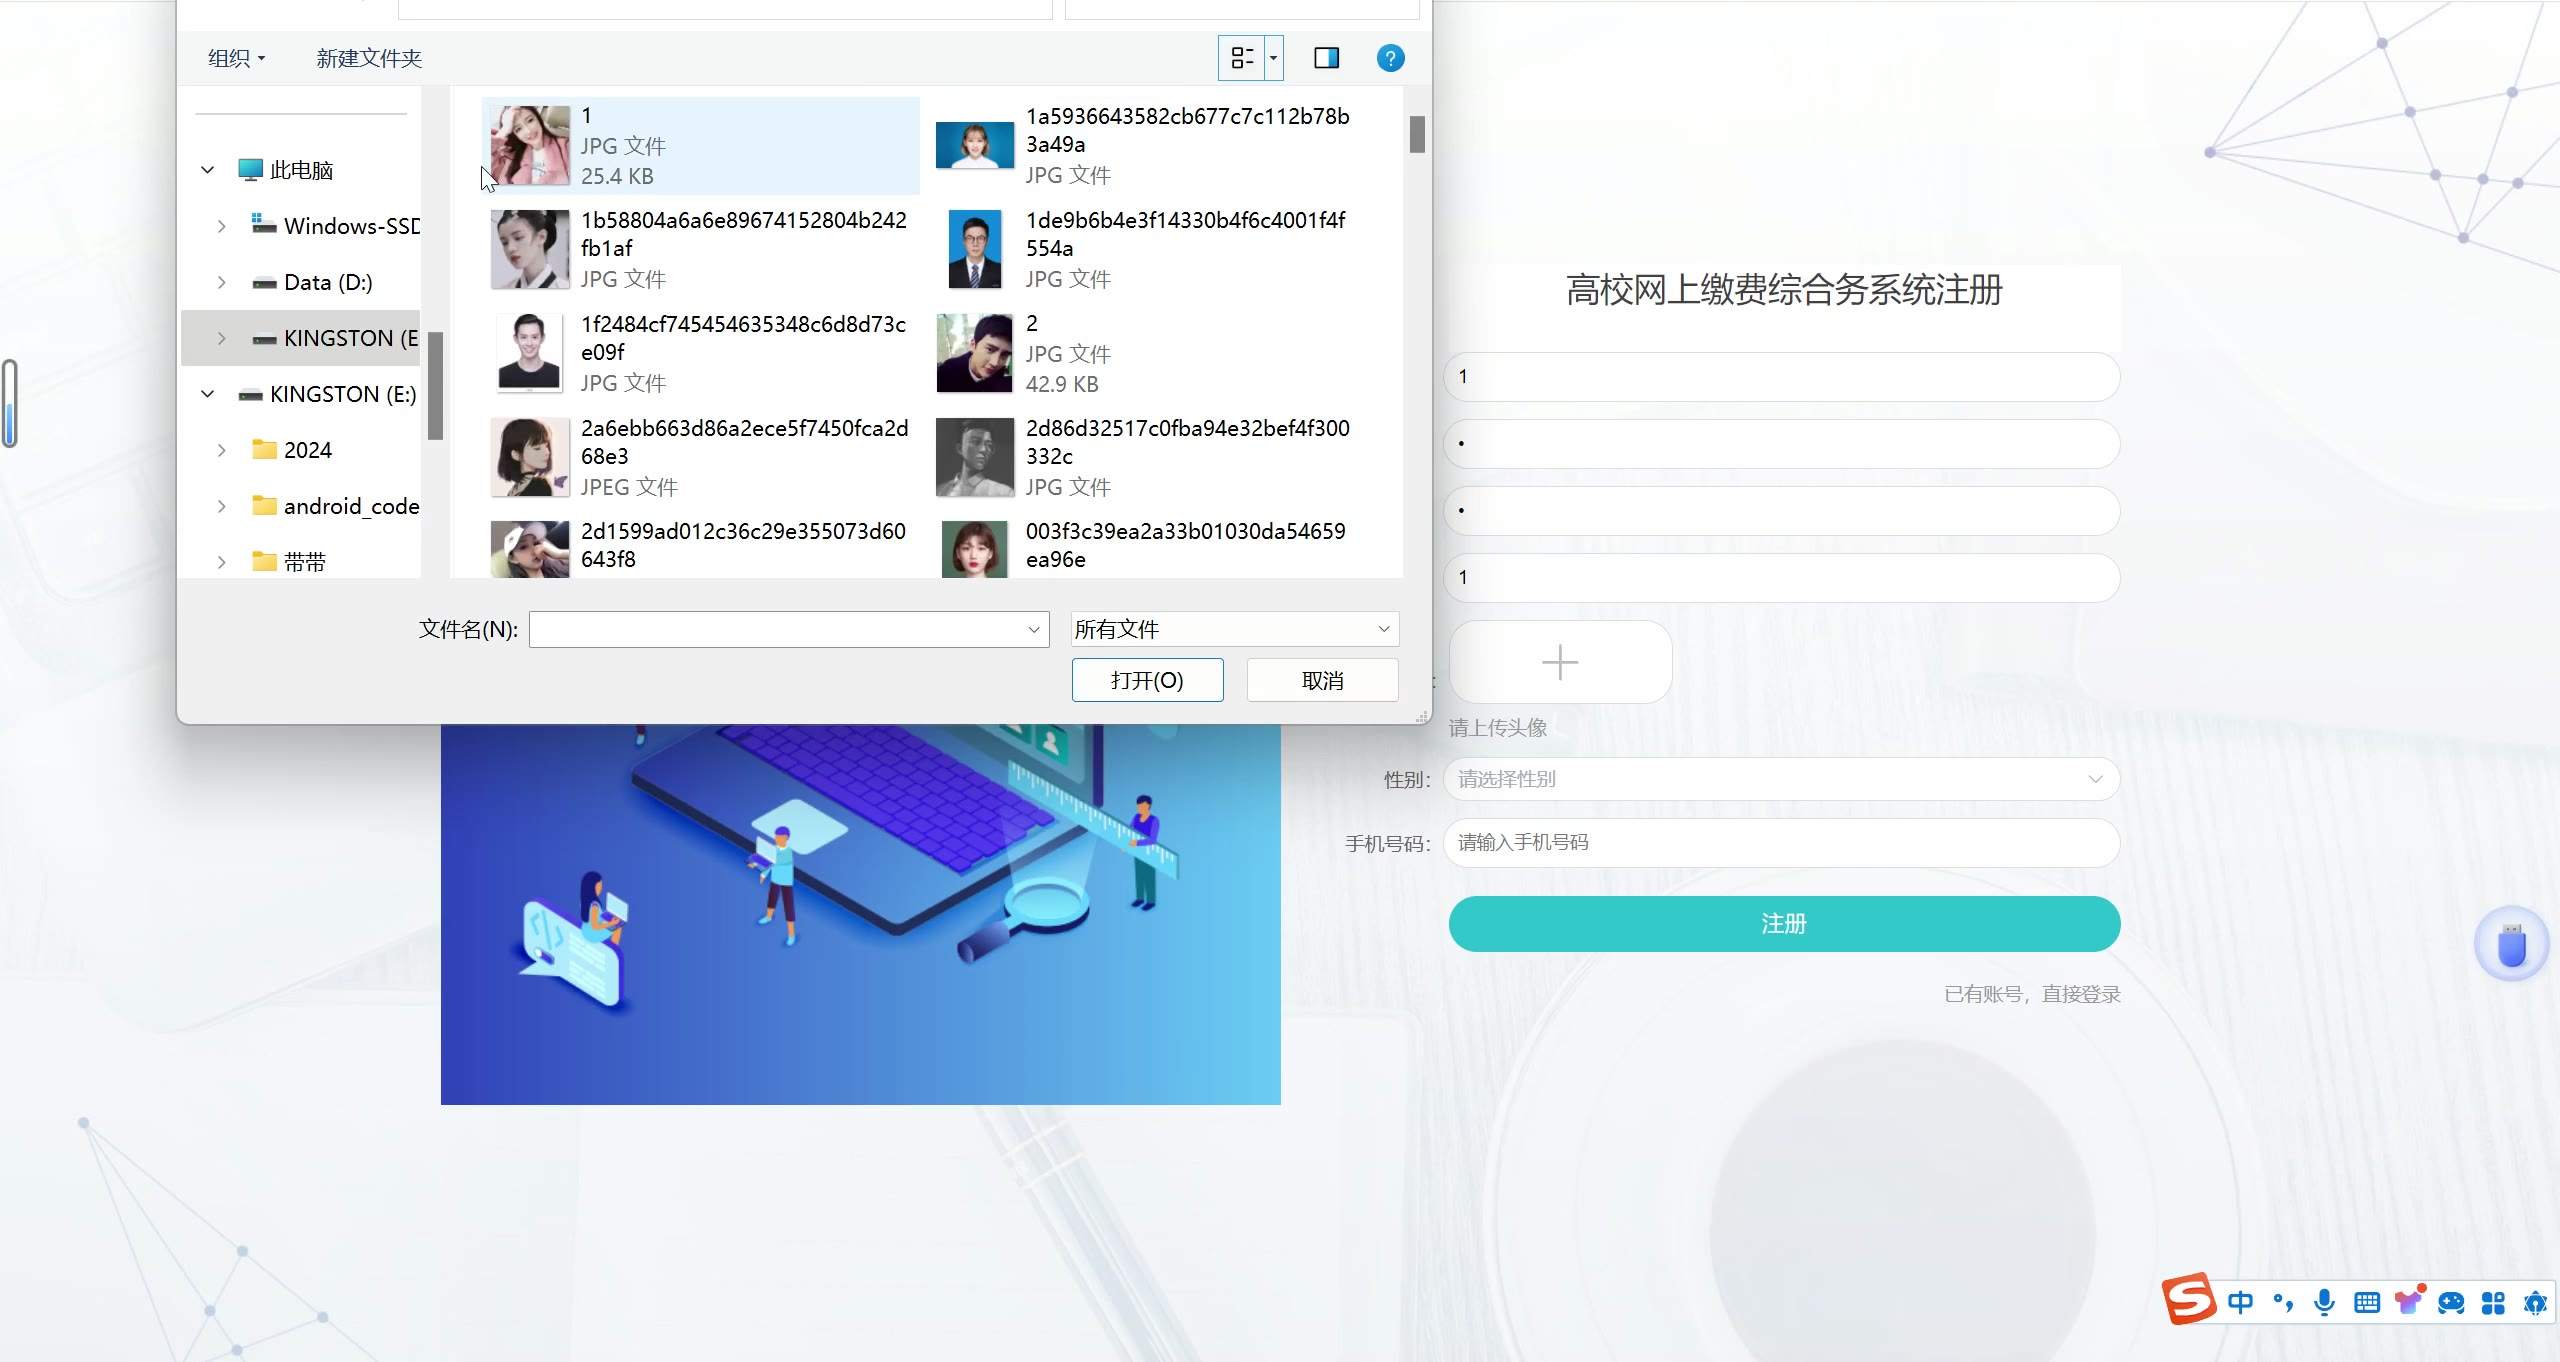Open the 所有文件 file type dropdown
2560x1362 pixels.
tap(1234, 629)
